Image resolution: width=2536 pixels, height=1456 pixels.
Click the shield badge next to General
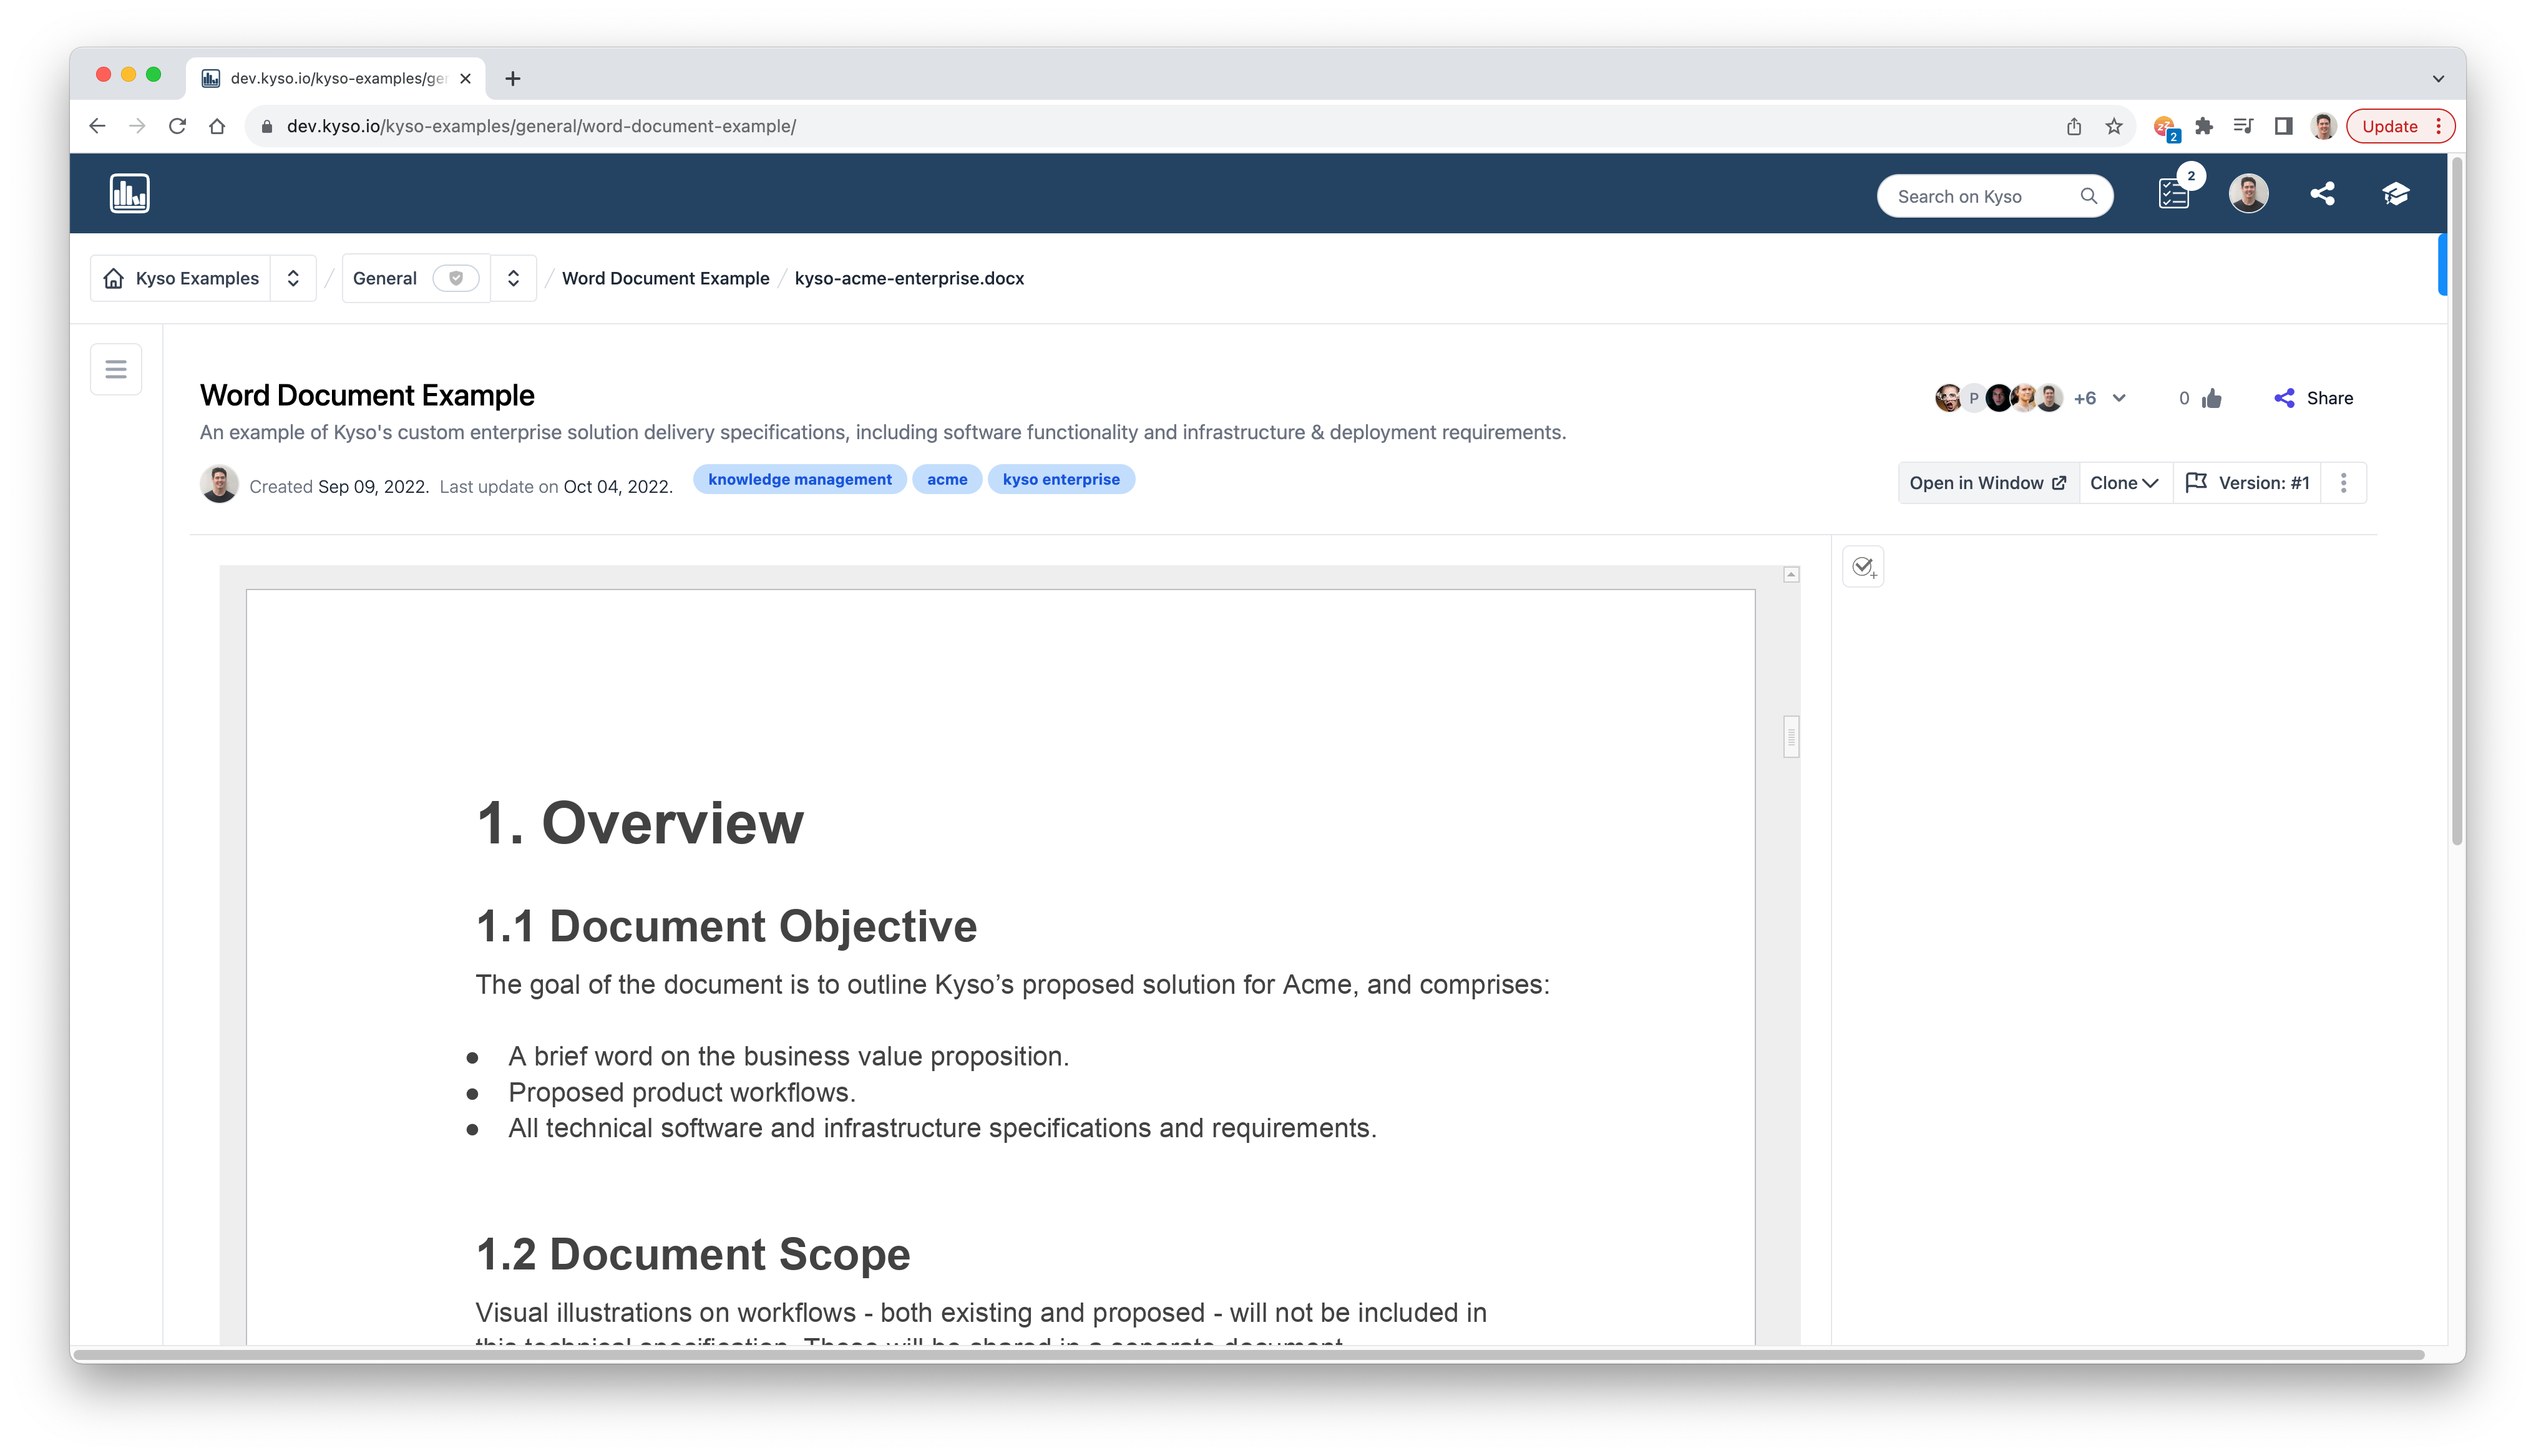[x=456, y=278]
